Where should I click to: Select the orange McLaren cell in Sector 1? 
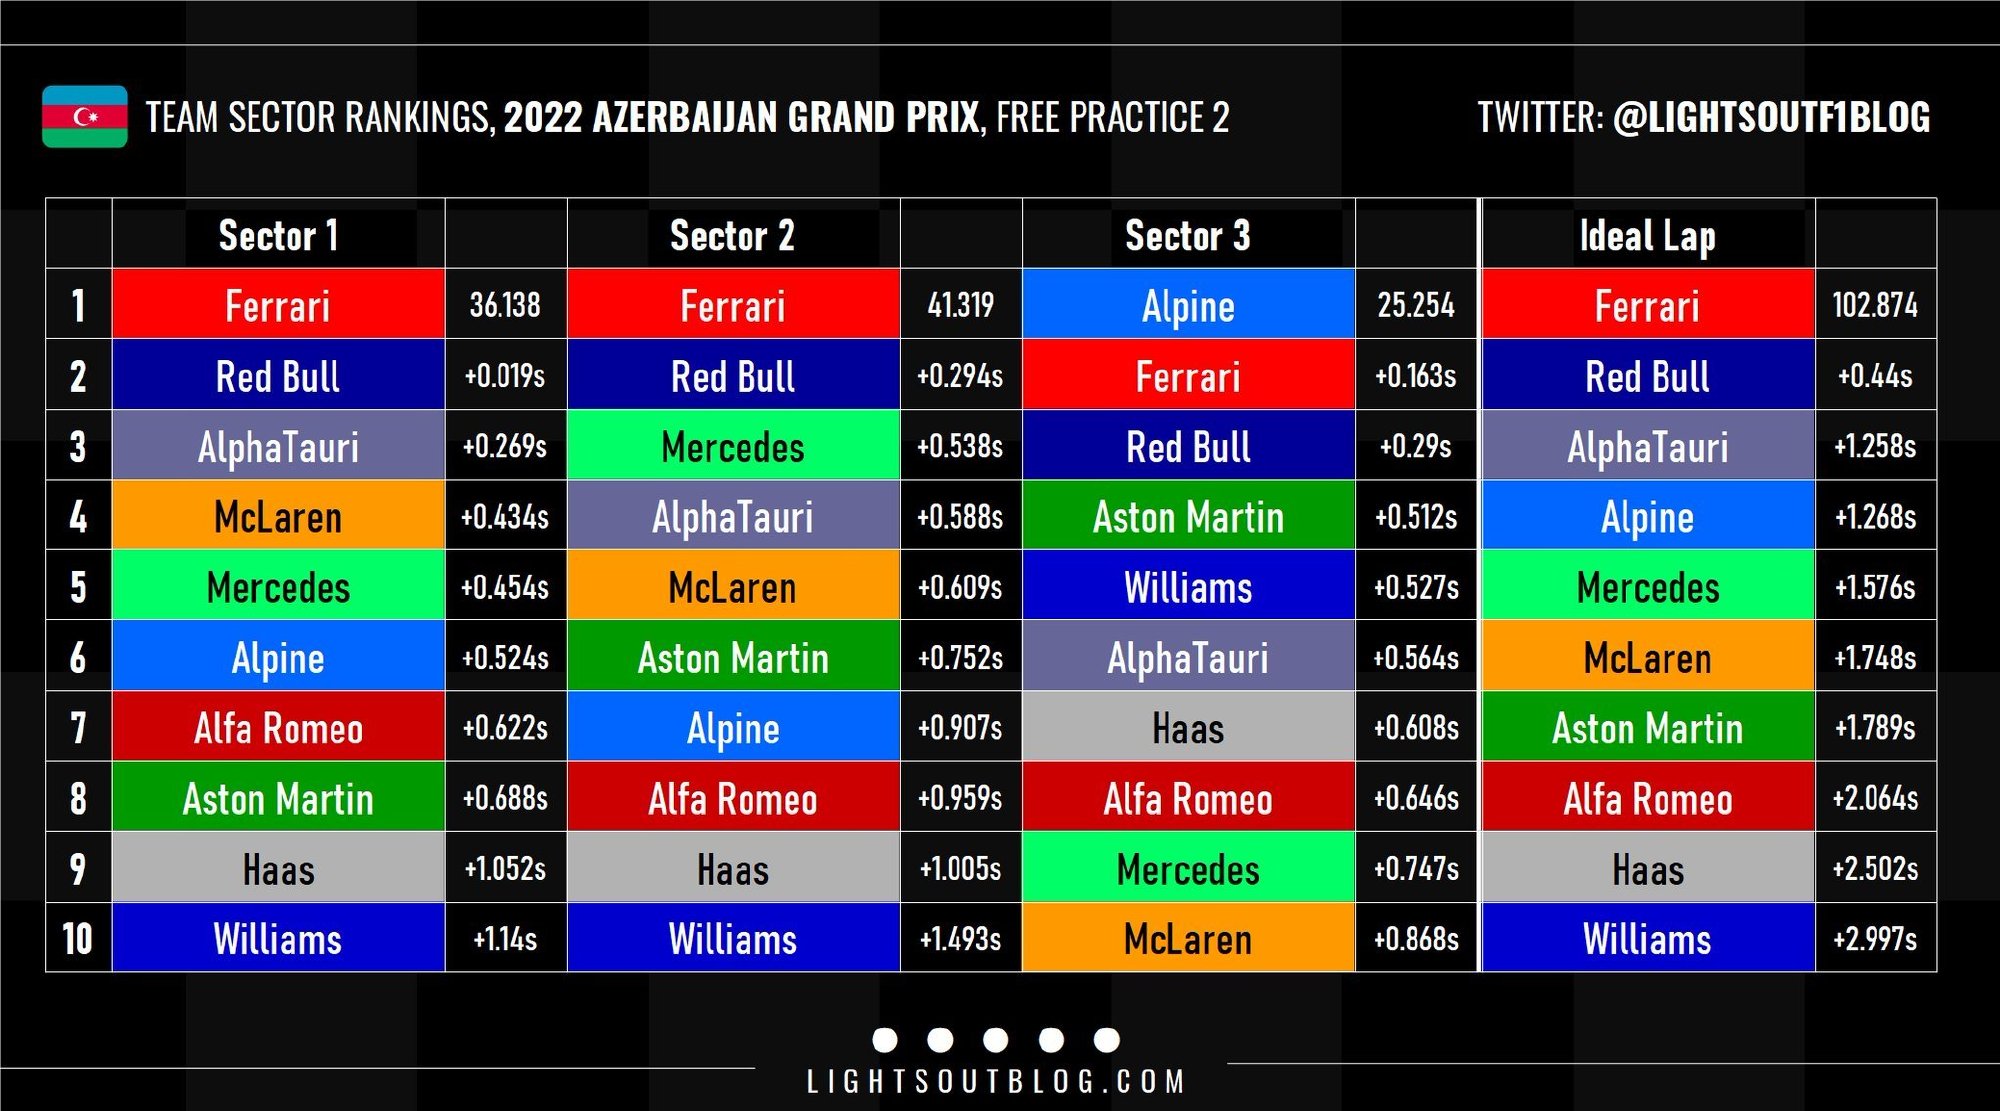[278, 516]
